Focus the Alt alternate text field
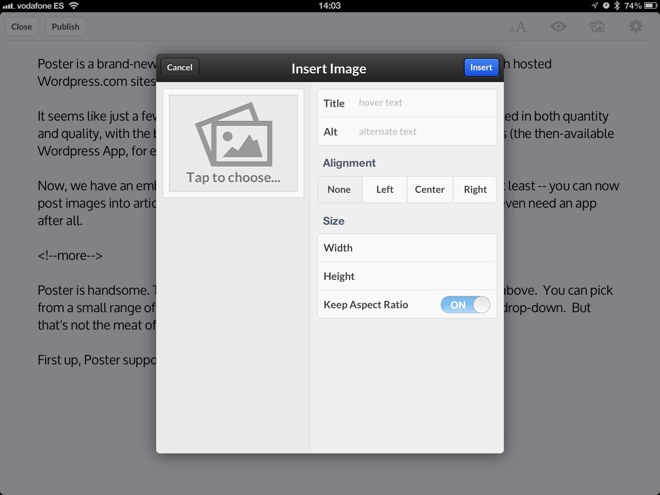This screenshot has width=660, height=495. (424, 131)
